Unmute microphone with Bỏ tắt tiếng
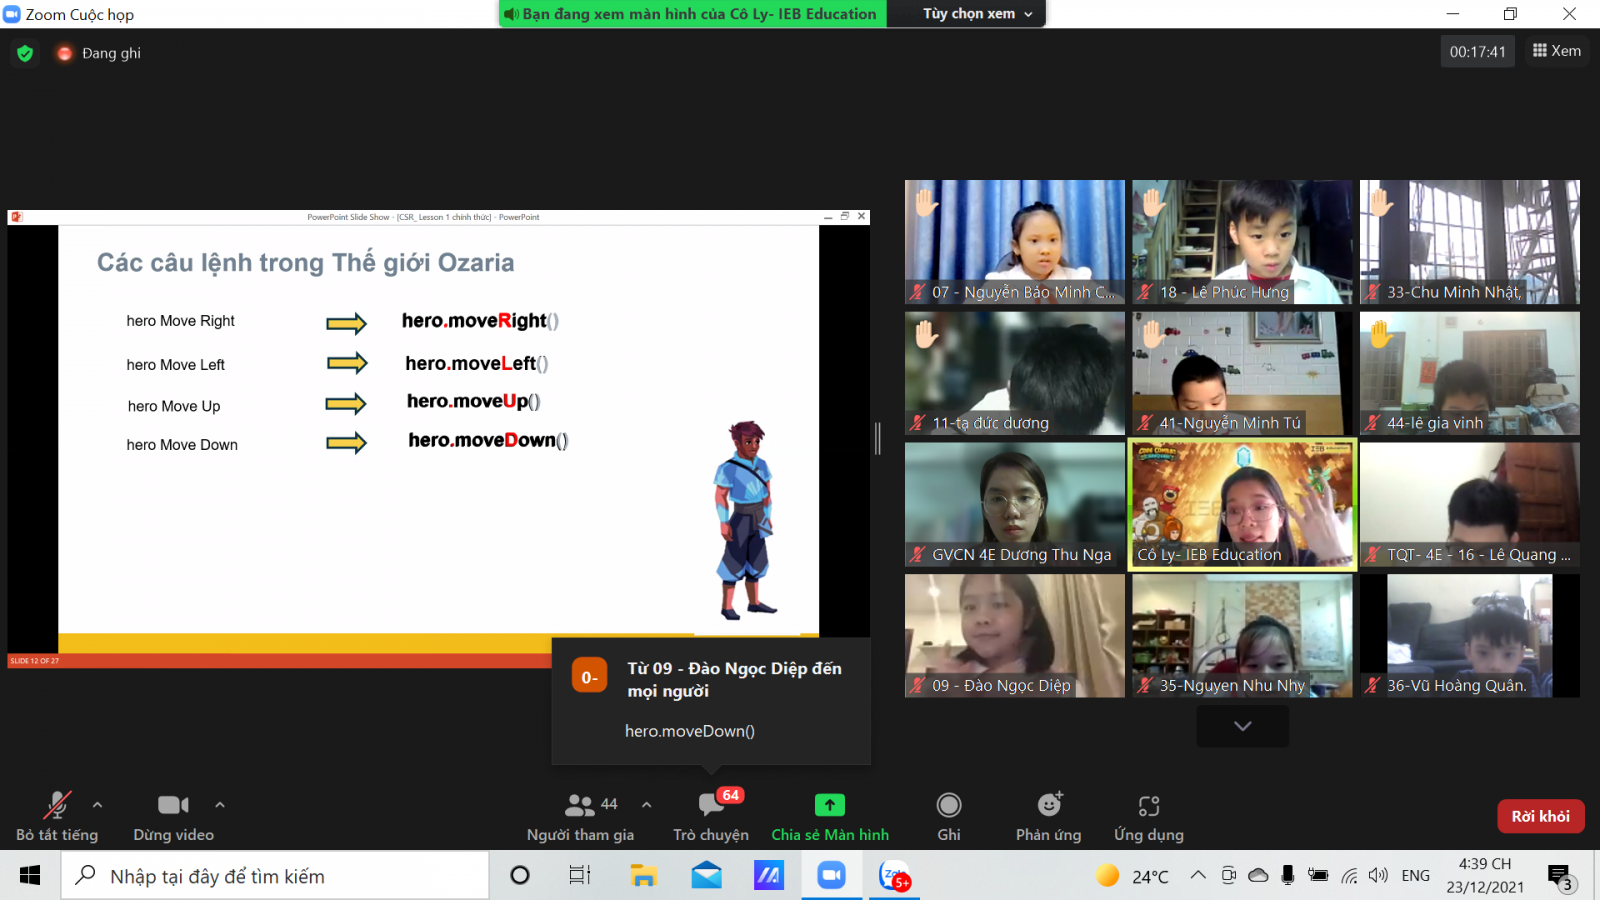Screen dimensions: 1600x900 click(57, 815)
